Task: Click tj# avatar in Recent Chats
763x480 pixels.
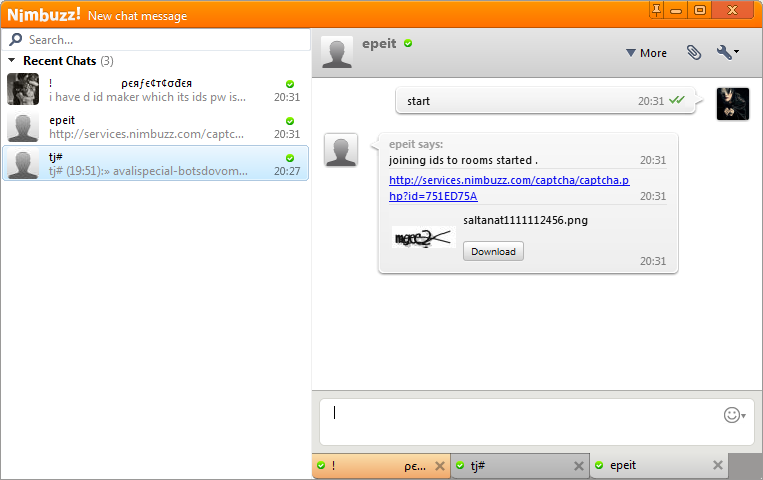Action: coord(23,163)
